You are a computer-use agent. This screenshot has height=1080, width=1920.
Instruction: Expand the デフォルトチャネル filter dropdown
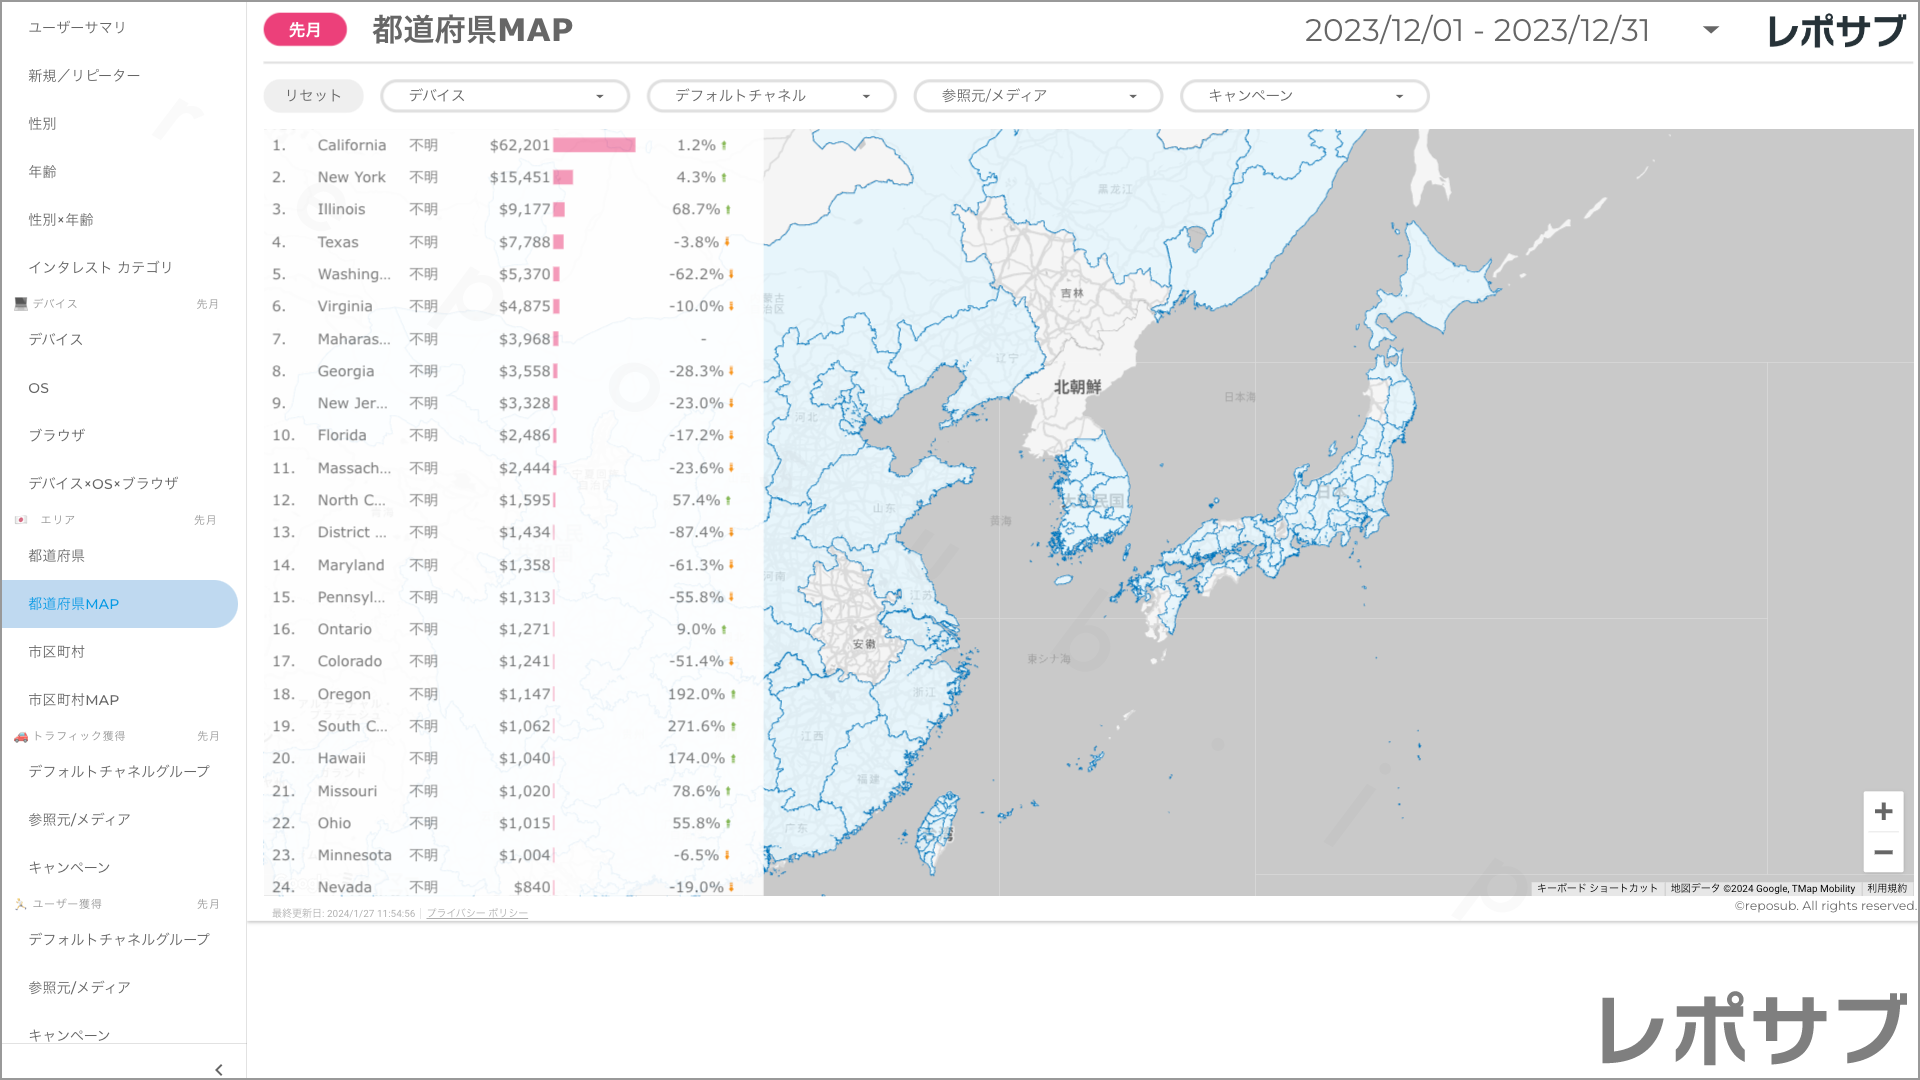(771, 96)
